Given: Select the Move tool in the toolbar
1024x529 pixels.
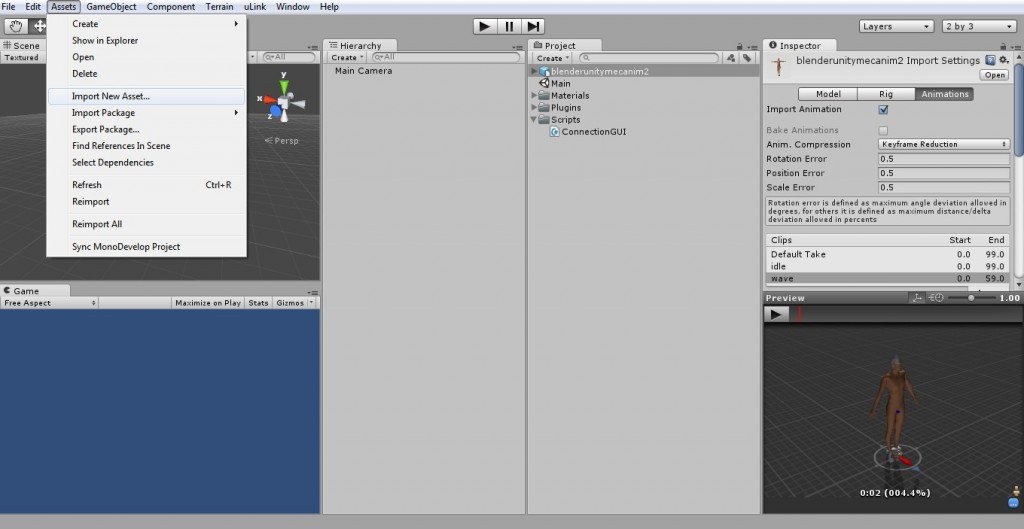Looking at the screenshot, I should [x=39, y=26].
